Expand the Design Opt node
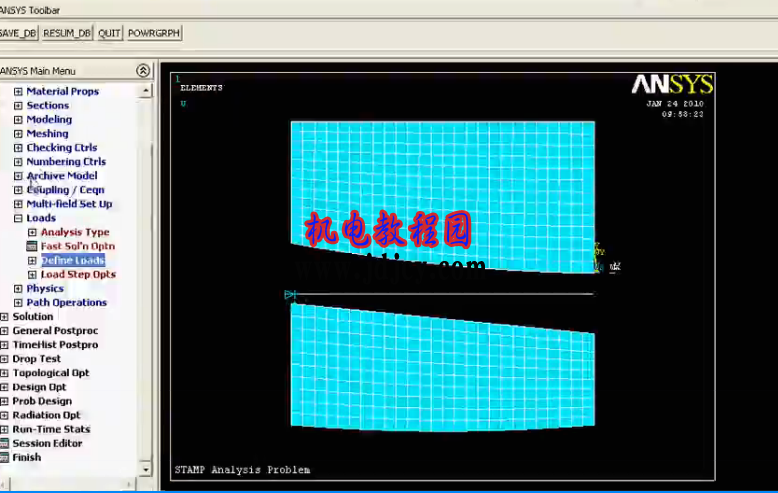 pos(4,387)
